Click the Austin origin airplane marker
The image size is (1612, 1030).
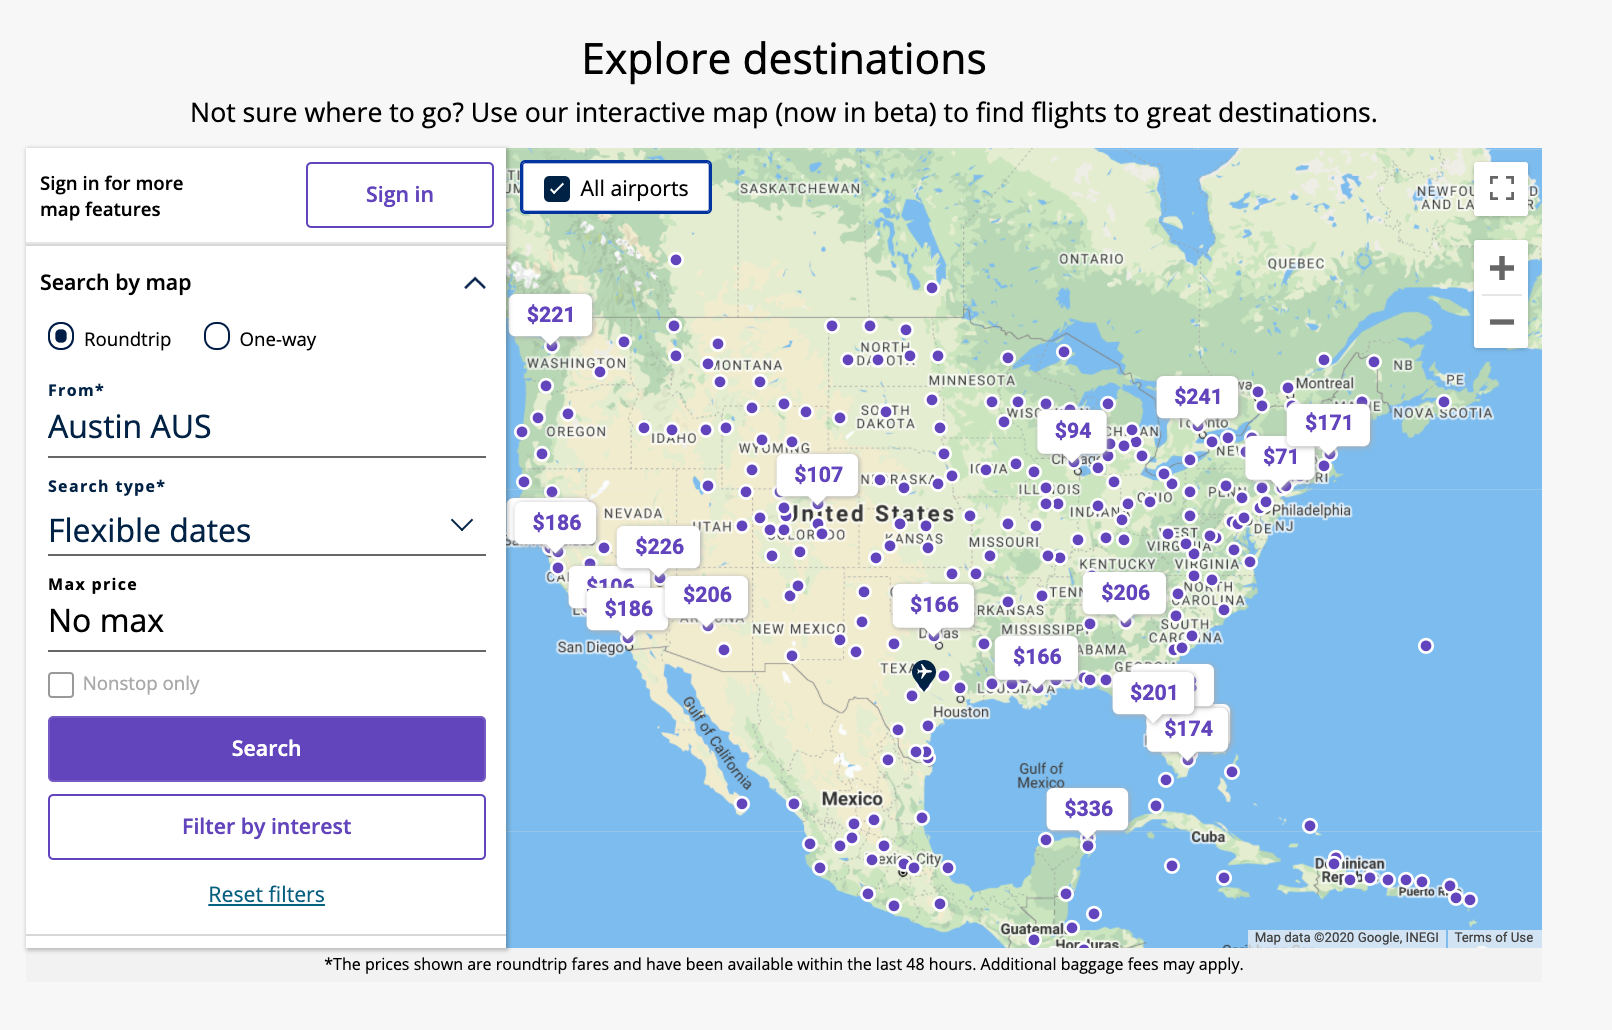coord(923,675)
